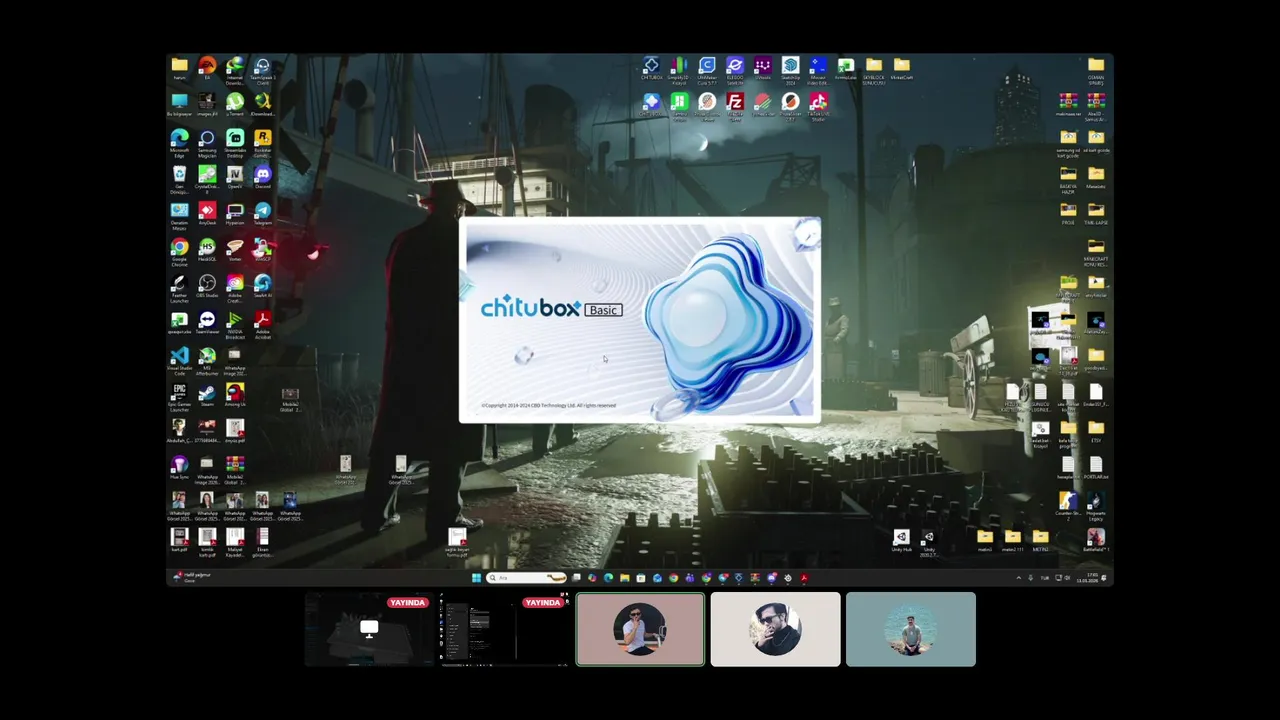The image size is (1280, 720).
Task: Click the Chitubox Basic splash screen
Action: coord(640,320)
